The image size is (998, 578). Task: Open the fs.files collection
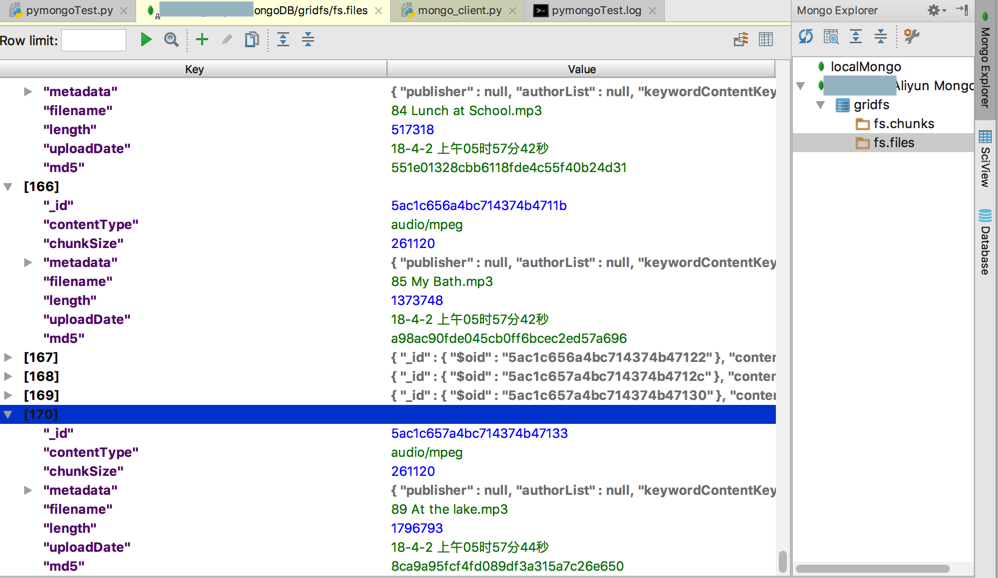point(894,143)
